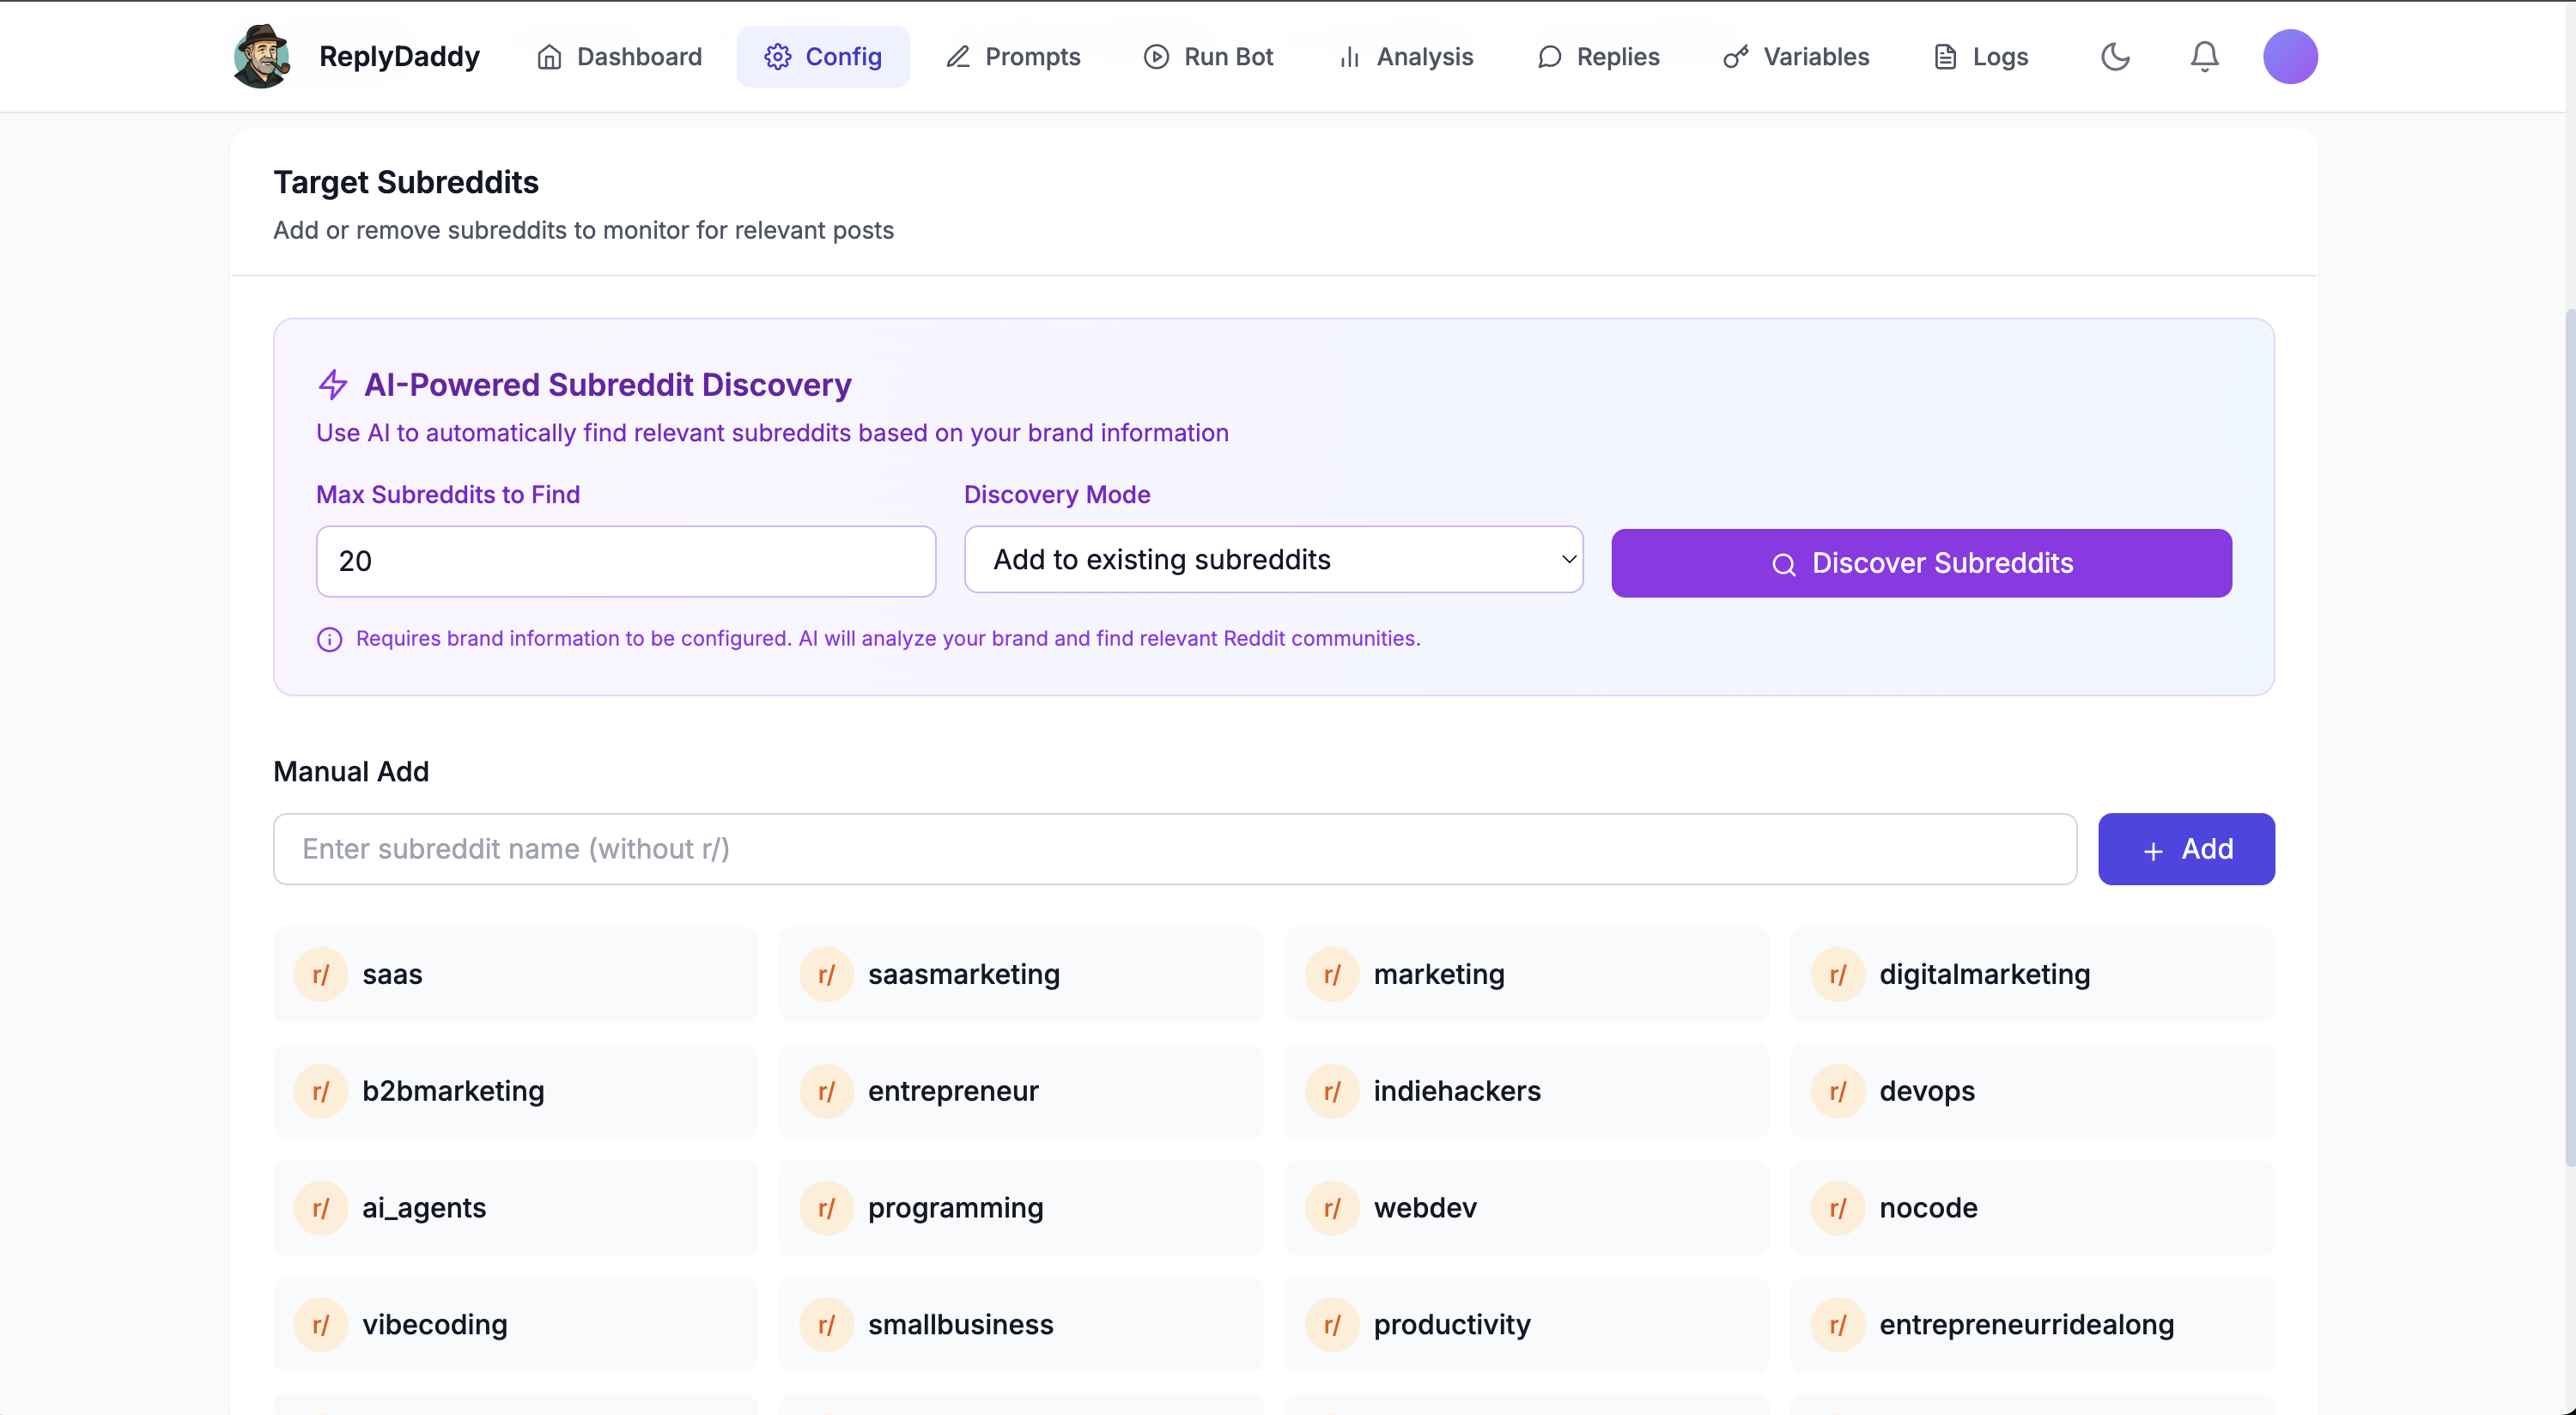Focus the subreddit name input field
This screenshot has width=2576, height=1415.
point(1175,849)
